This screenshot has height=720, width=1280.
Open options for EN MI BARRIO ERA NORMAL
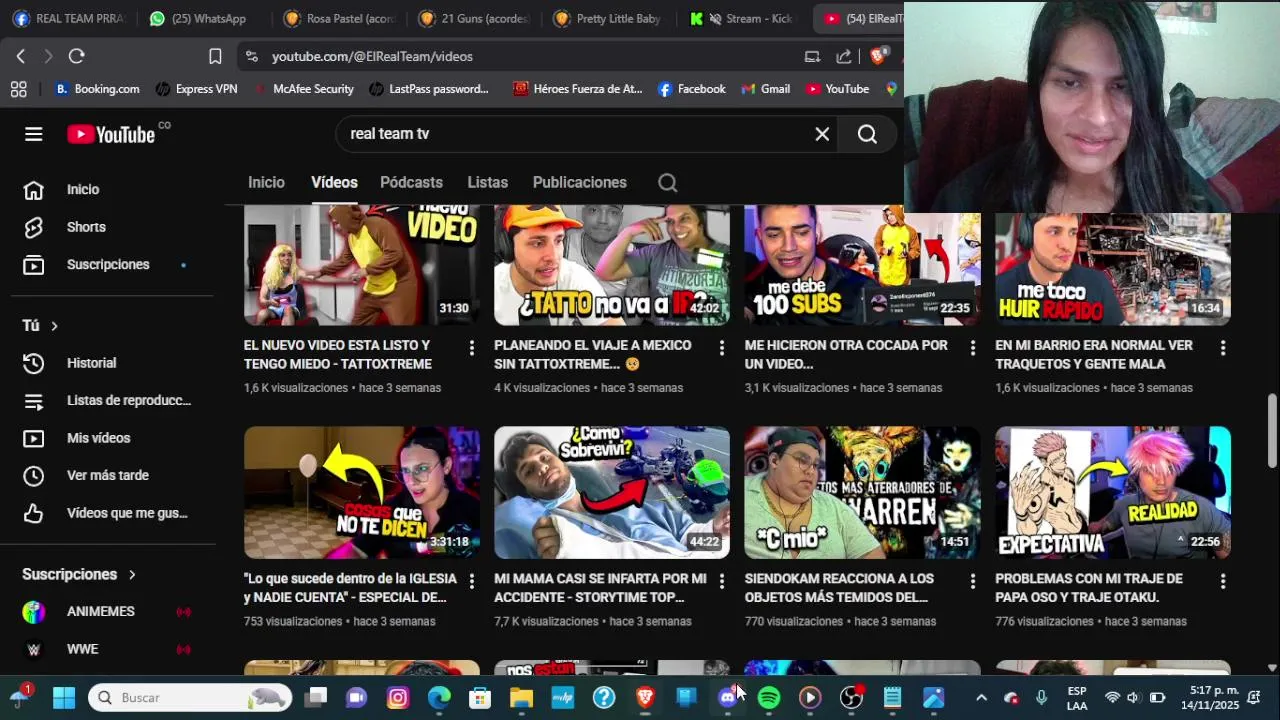pyautogui.click(x=1222, y=348)
